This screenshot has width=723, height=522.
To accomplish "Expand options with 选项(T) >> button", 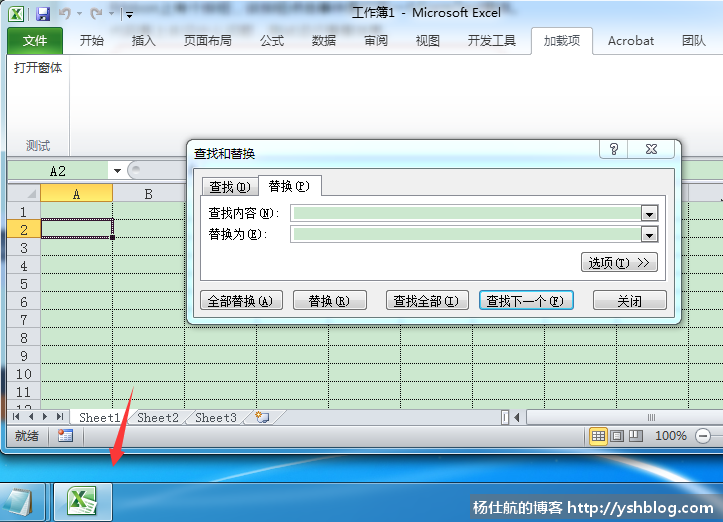I will (x=619, y=262).
